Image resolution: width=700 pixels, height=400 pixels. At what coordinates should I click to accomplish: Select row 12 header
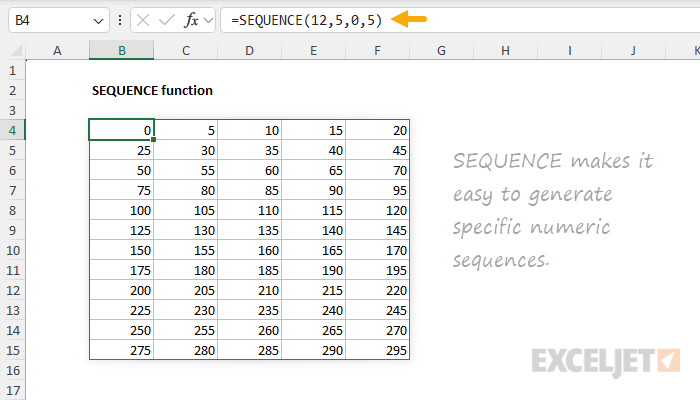(x=12, y=290)
